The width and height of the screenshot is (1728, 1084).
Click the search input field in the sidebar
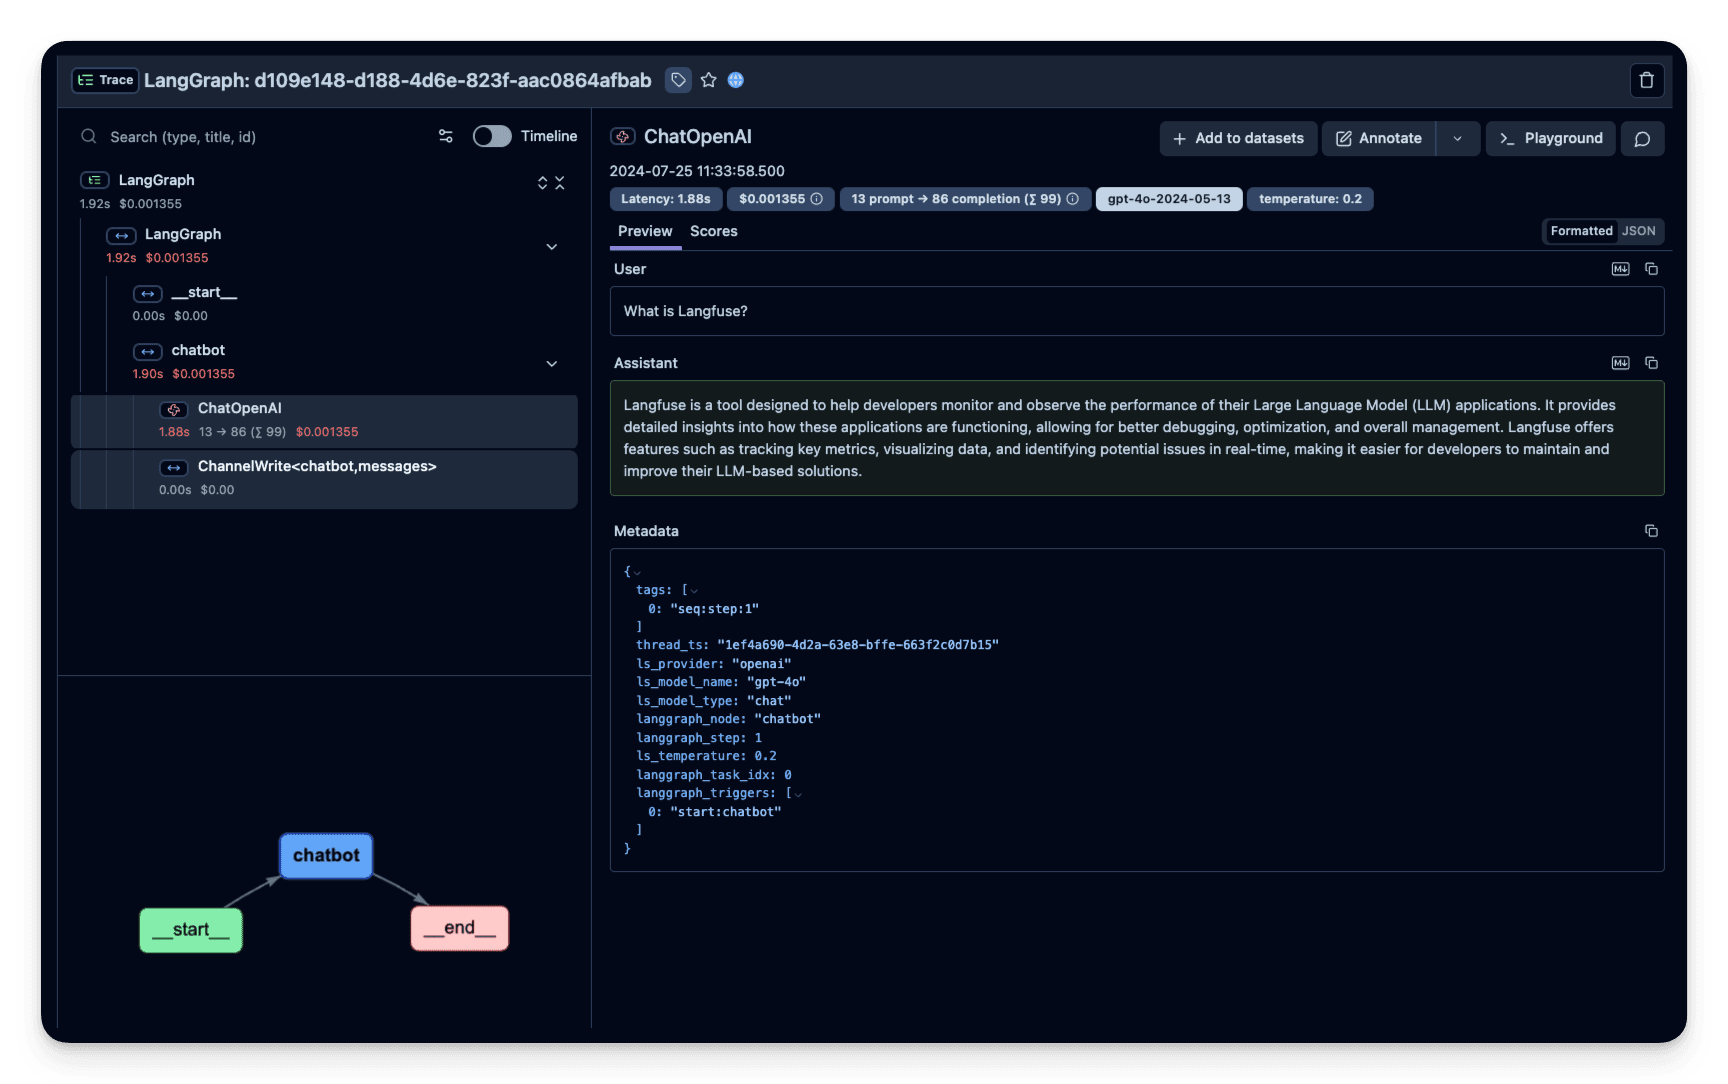point(250,136)
